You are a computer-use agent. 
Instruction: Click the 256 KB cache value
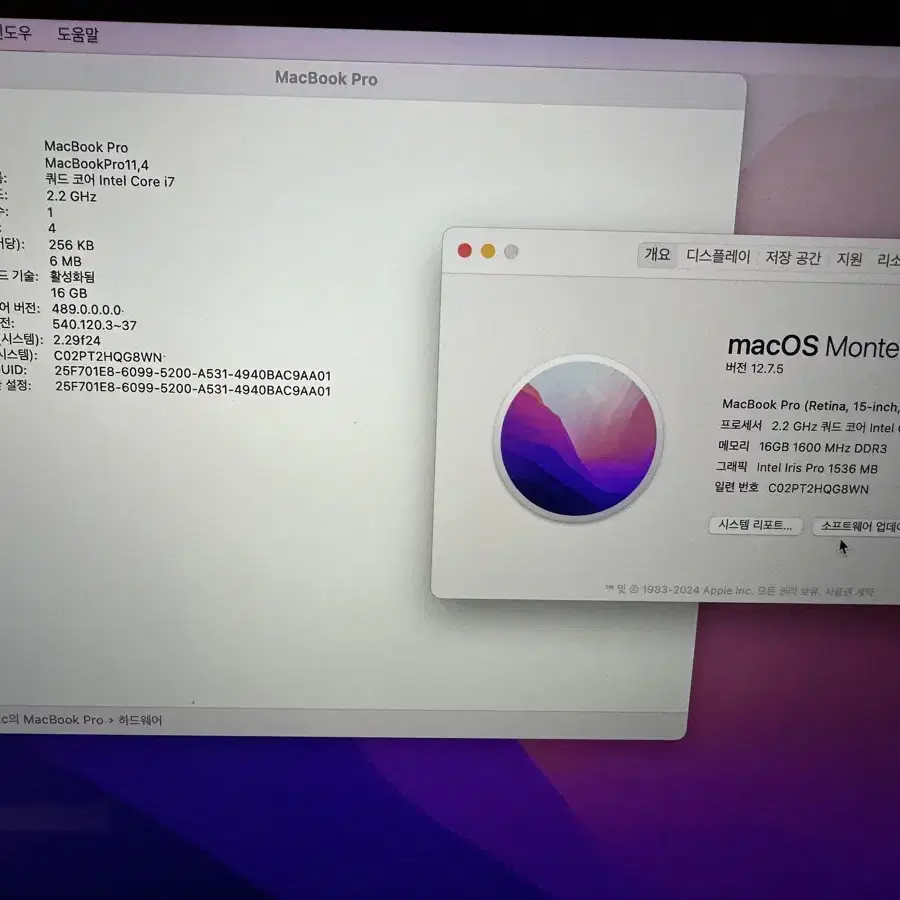click(71, 245)
